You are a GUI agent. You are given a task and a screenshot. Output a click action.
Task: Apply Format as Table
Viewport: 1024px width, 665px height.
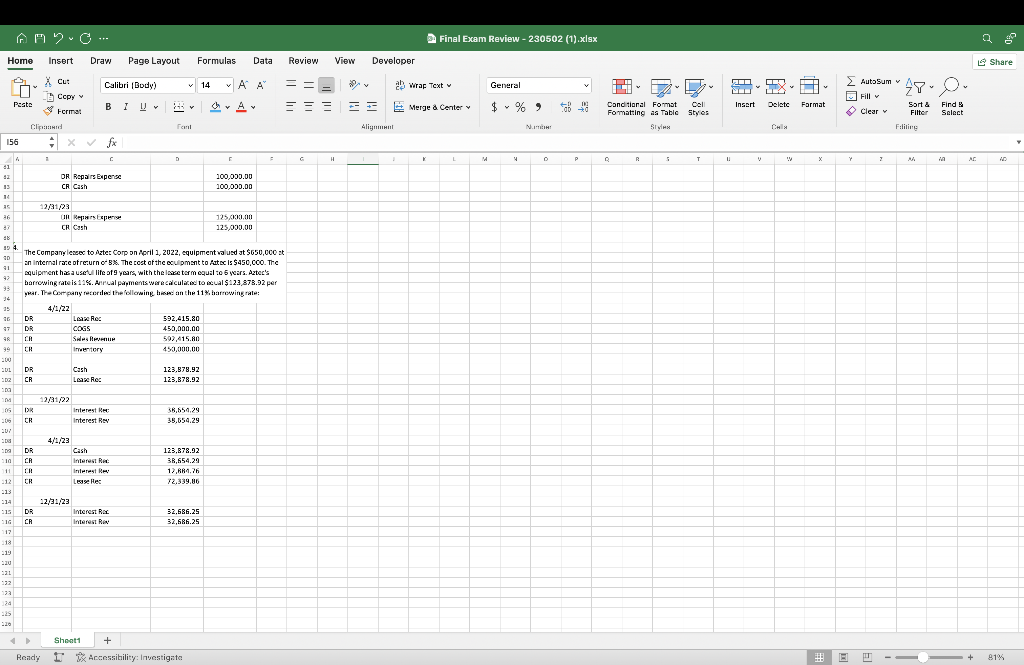coord(665,95)
